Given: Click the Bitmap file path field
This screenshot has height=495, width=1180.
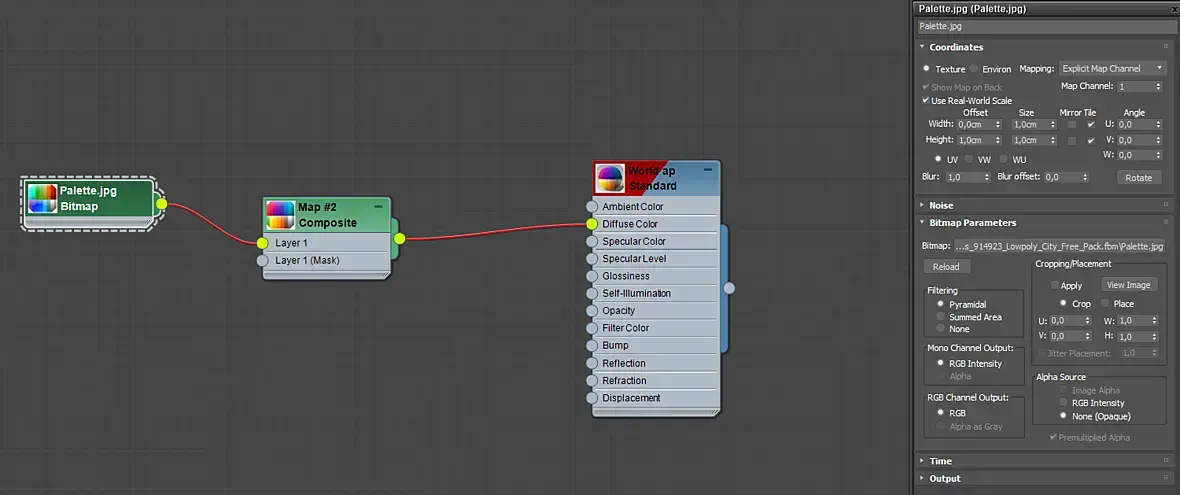Looking at the screenshot, I should coord(1060,246).
